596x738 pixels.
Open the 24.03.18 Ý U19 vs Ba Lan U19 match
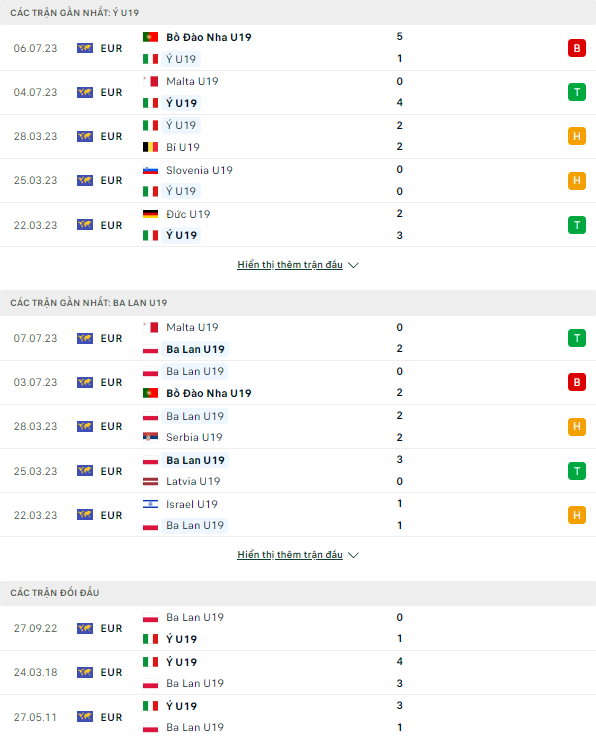pyautogui.click(x=298, y=673)
